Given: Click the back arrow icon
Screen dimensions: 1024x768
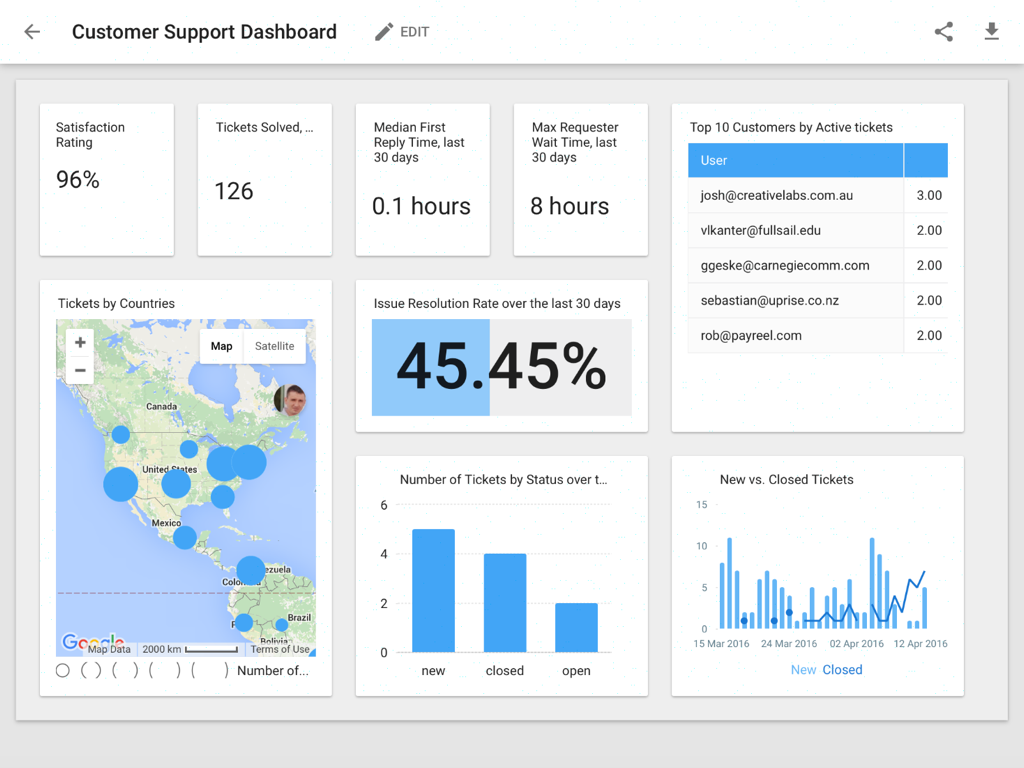Looking at the screenshot, I should tap(32, 32).
